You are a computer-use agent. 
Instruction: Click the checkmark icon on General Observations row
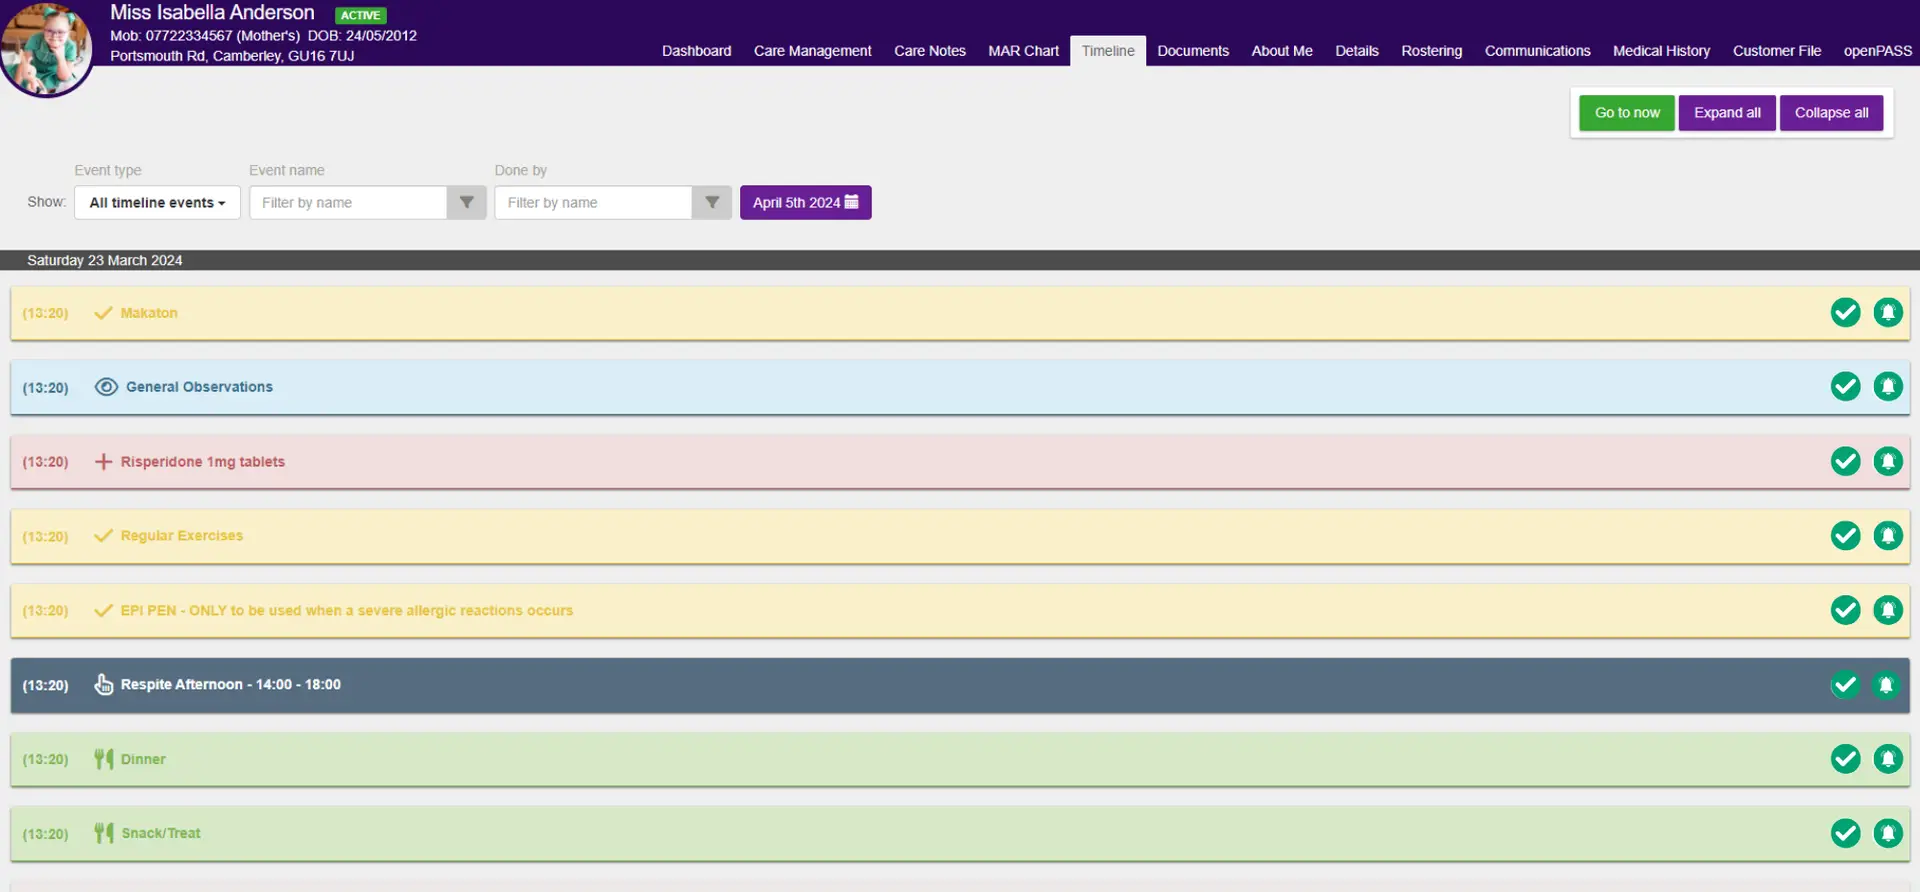coord(1845,387)
